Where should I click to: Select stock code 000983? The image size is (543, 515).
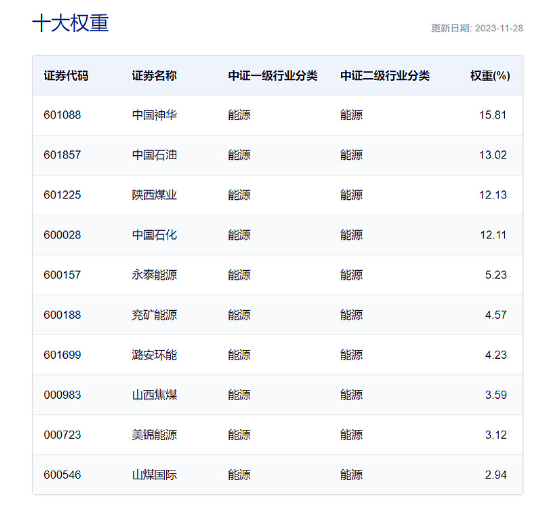point(62,395)
